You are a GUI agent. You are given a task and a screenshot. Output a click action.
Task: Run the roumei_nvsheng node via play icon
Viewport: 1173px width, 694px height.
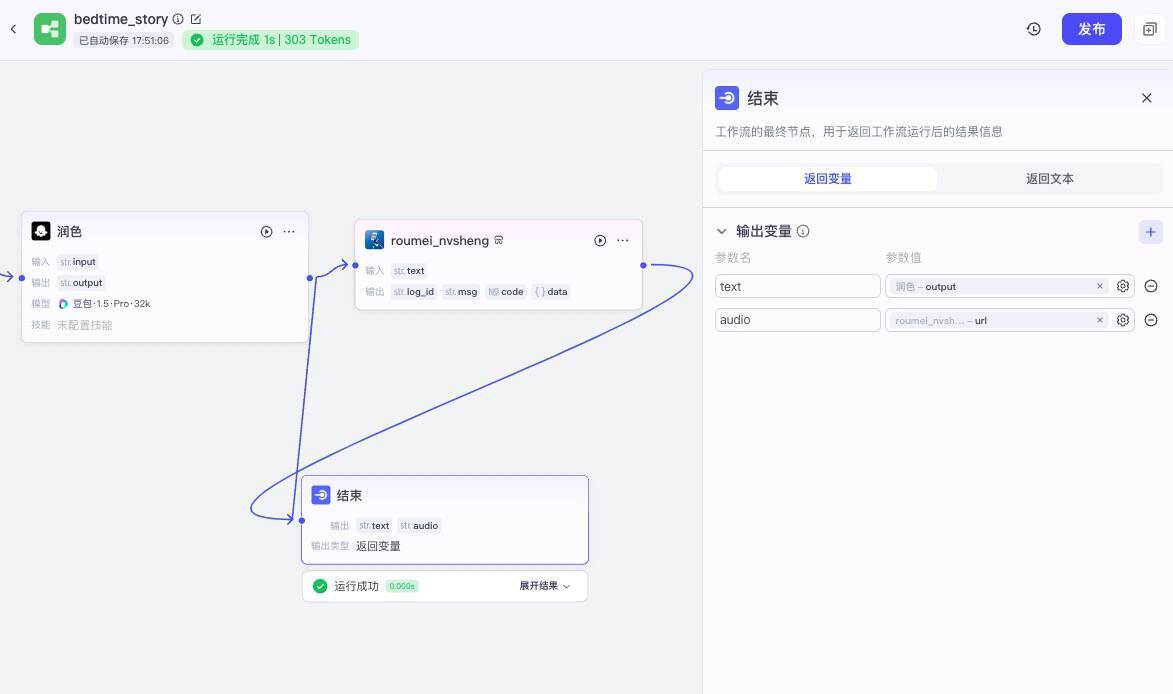coord(600,240)
